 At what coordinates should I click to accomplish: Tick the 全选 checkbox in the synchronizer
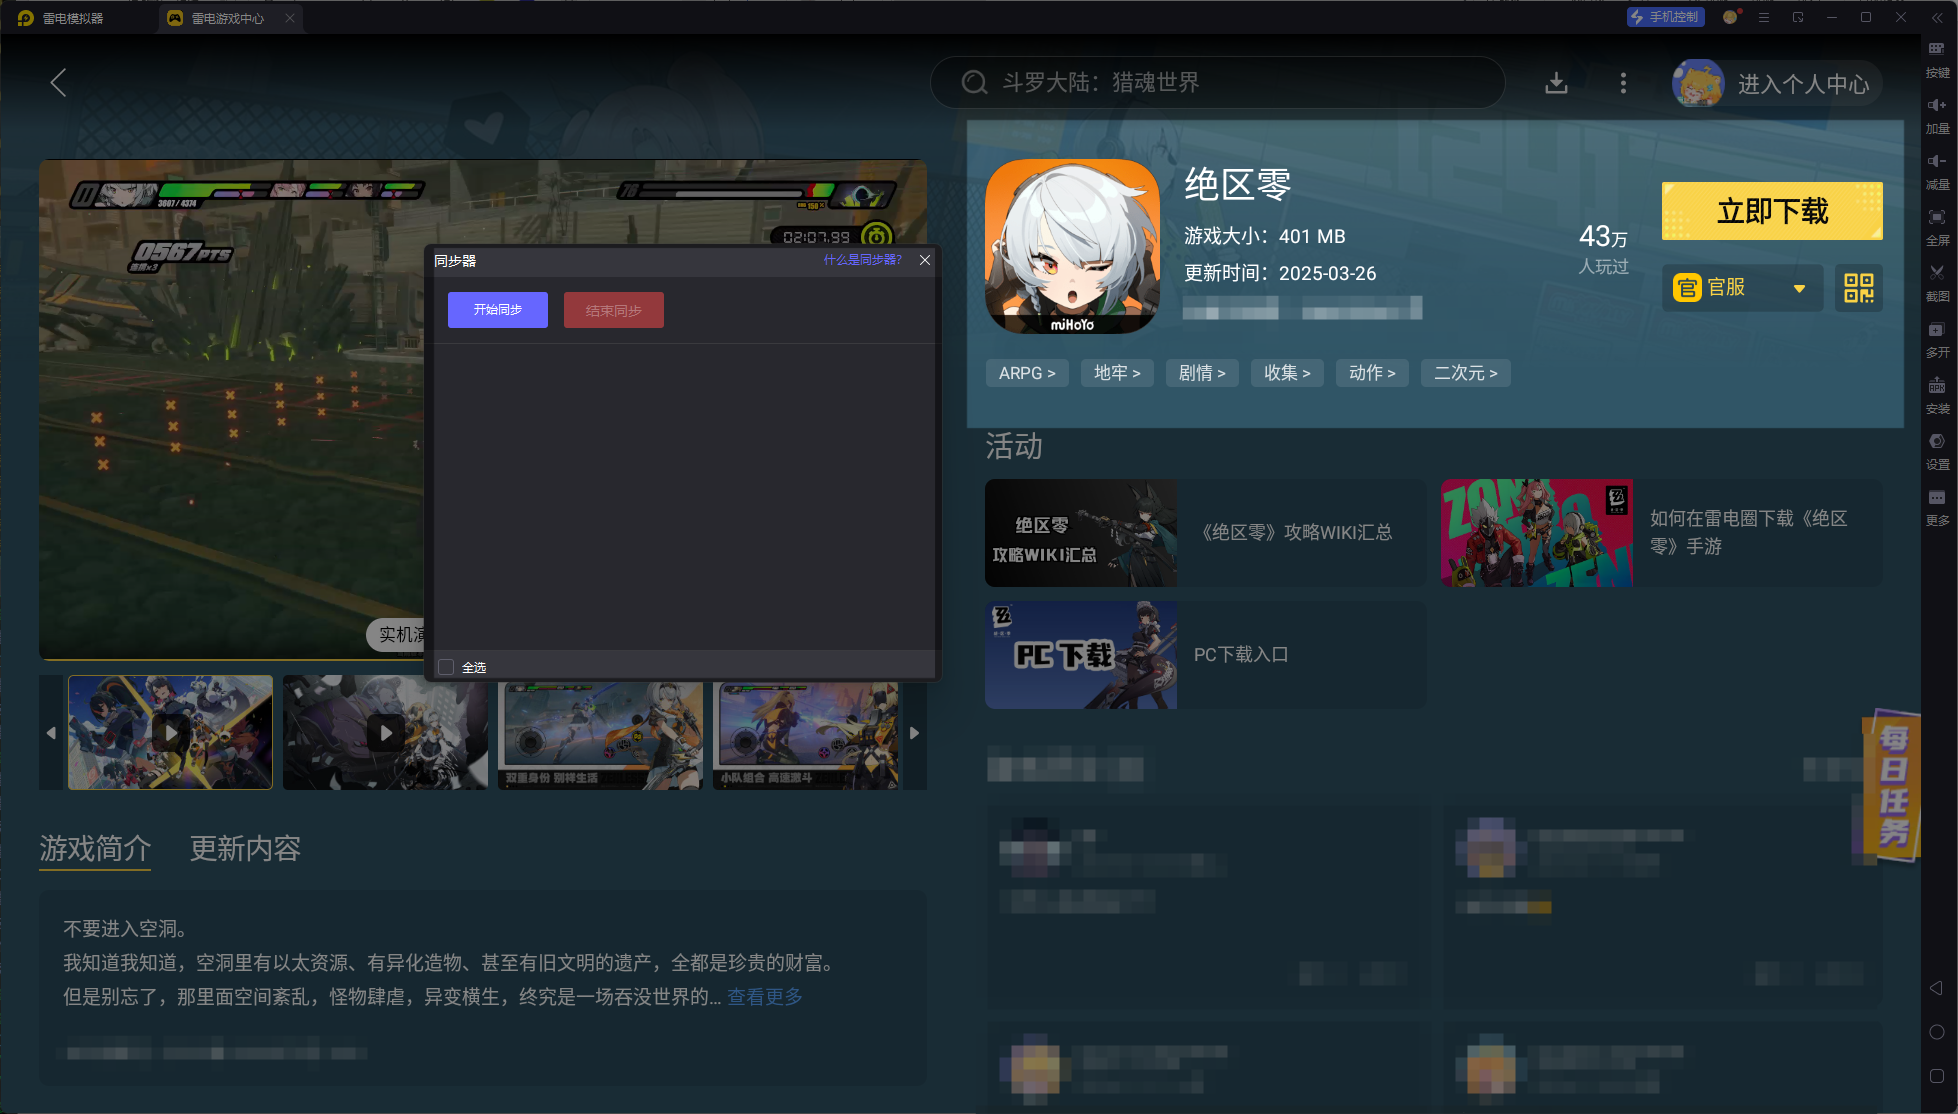446,667
